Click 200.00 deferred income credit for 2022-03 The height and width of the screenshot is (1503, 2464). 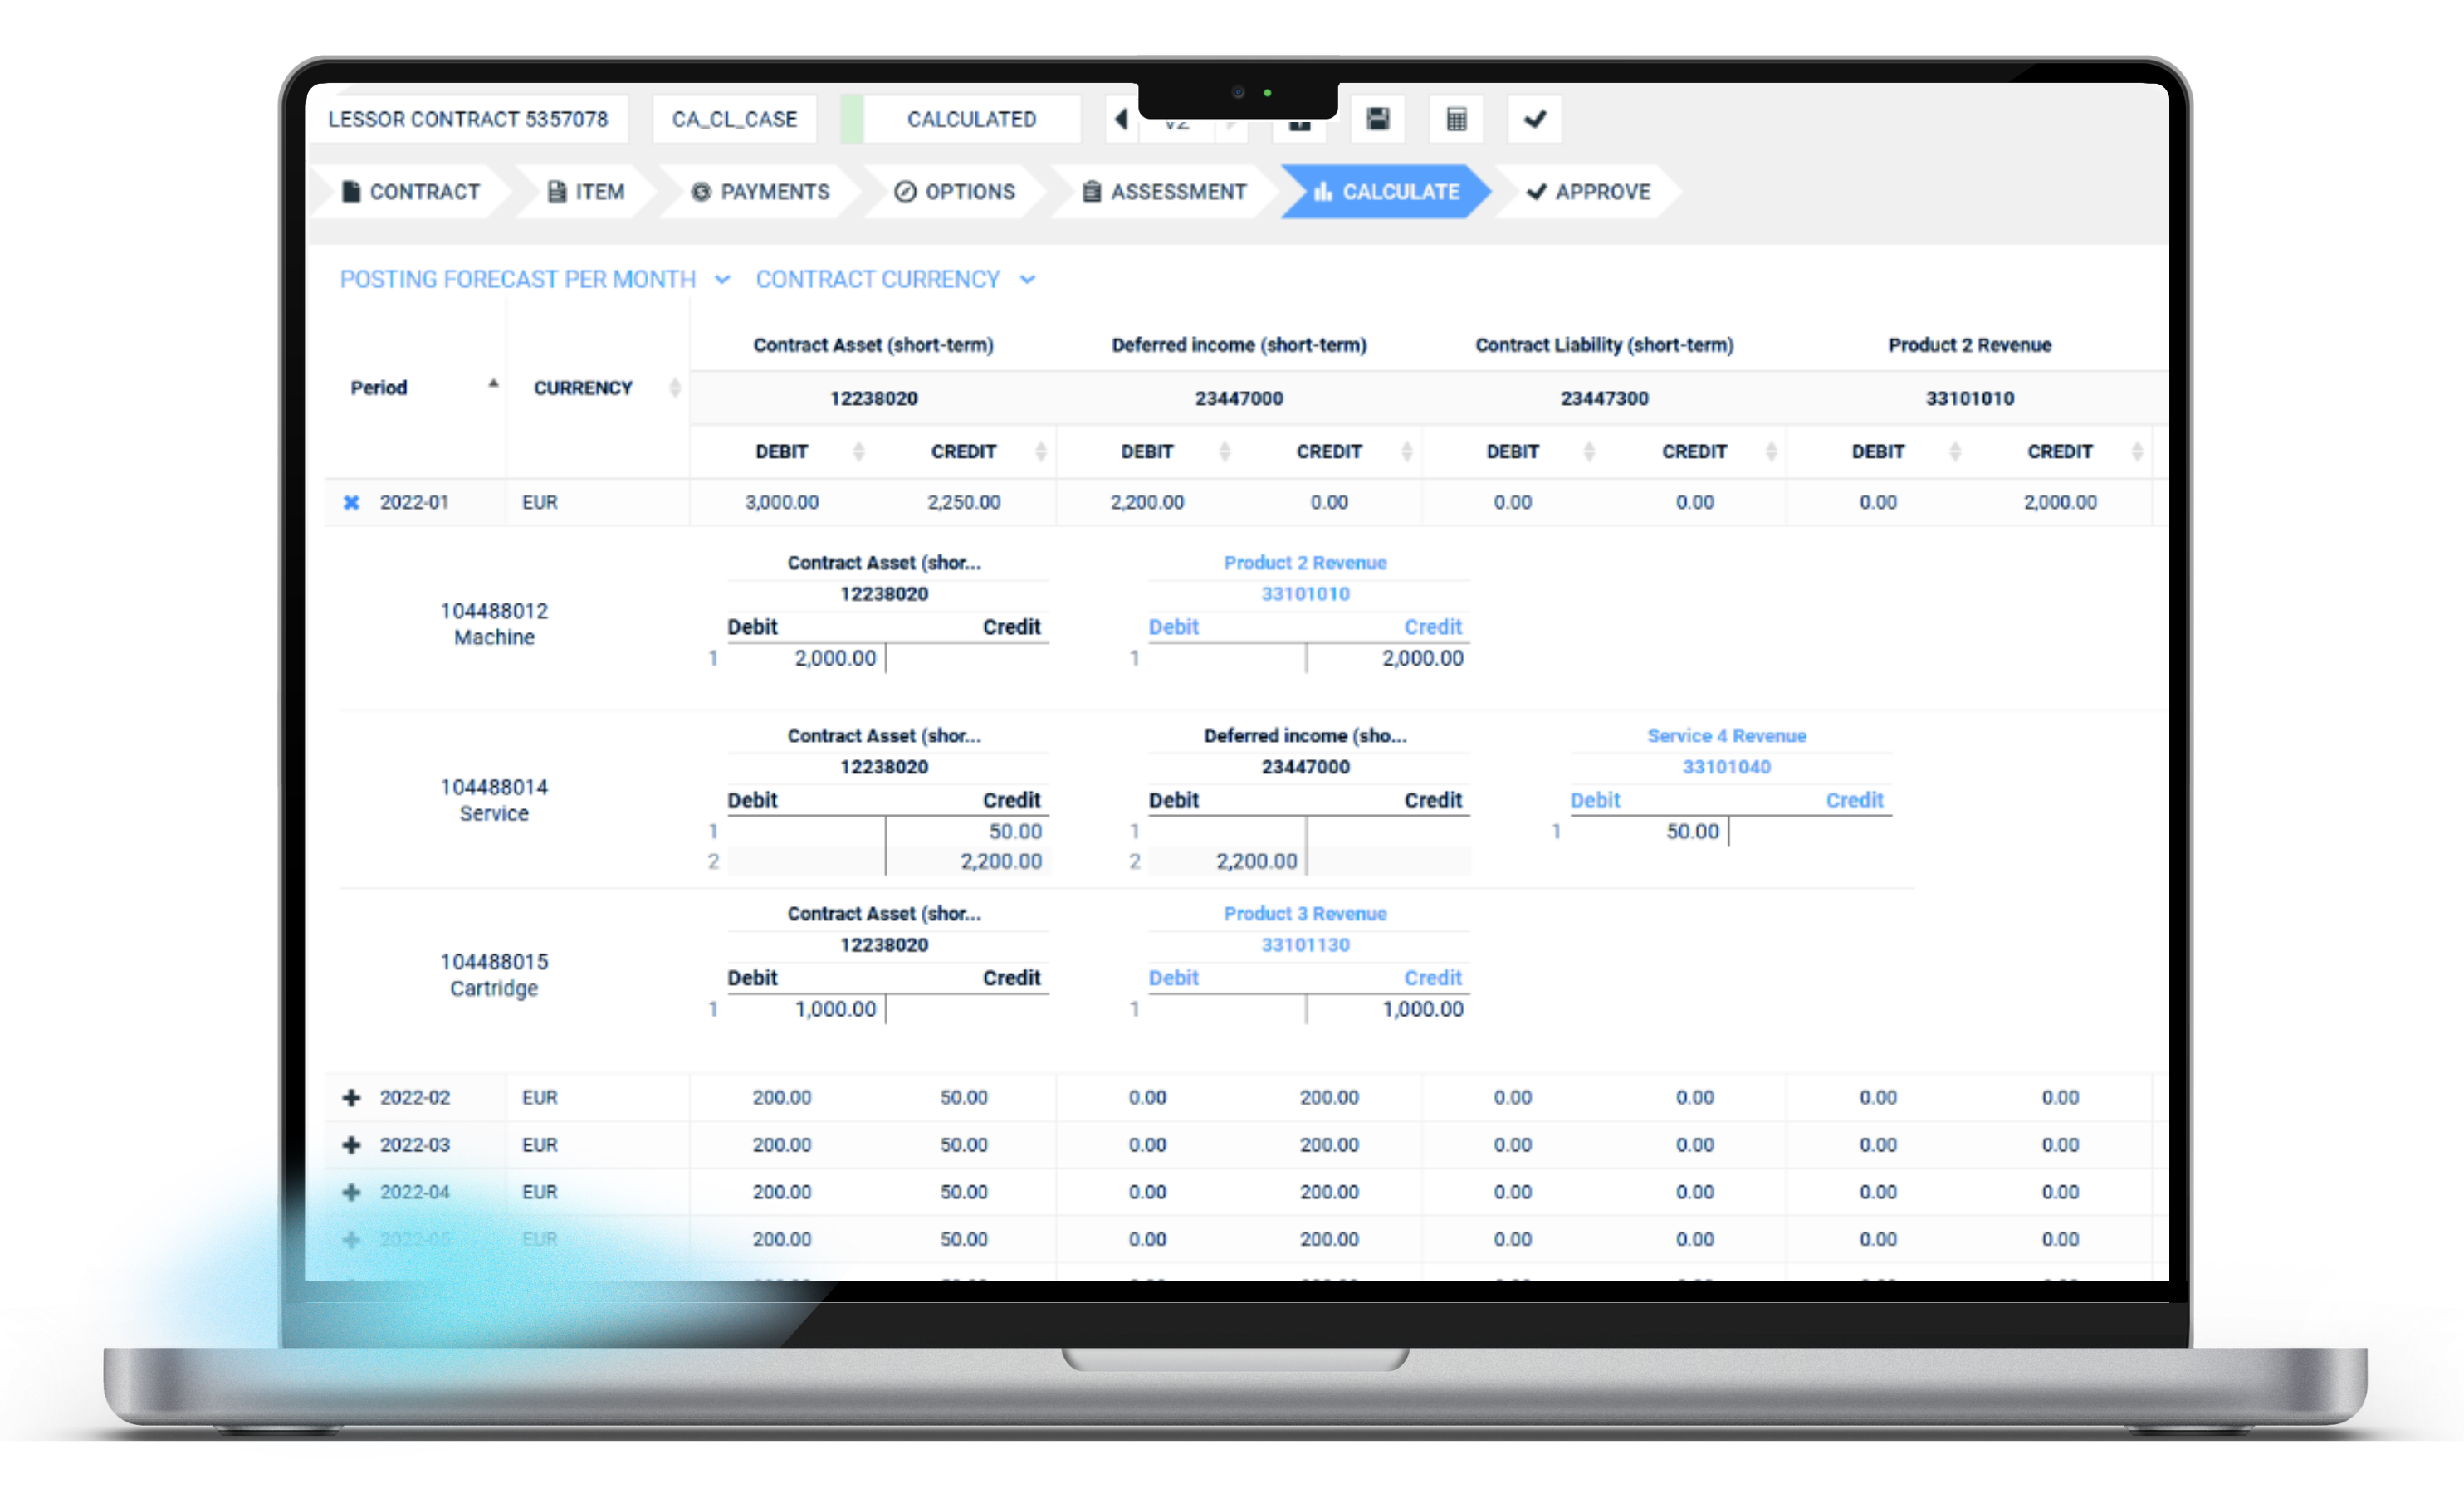tap(1329, 1144)
